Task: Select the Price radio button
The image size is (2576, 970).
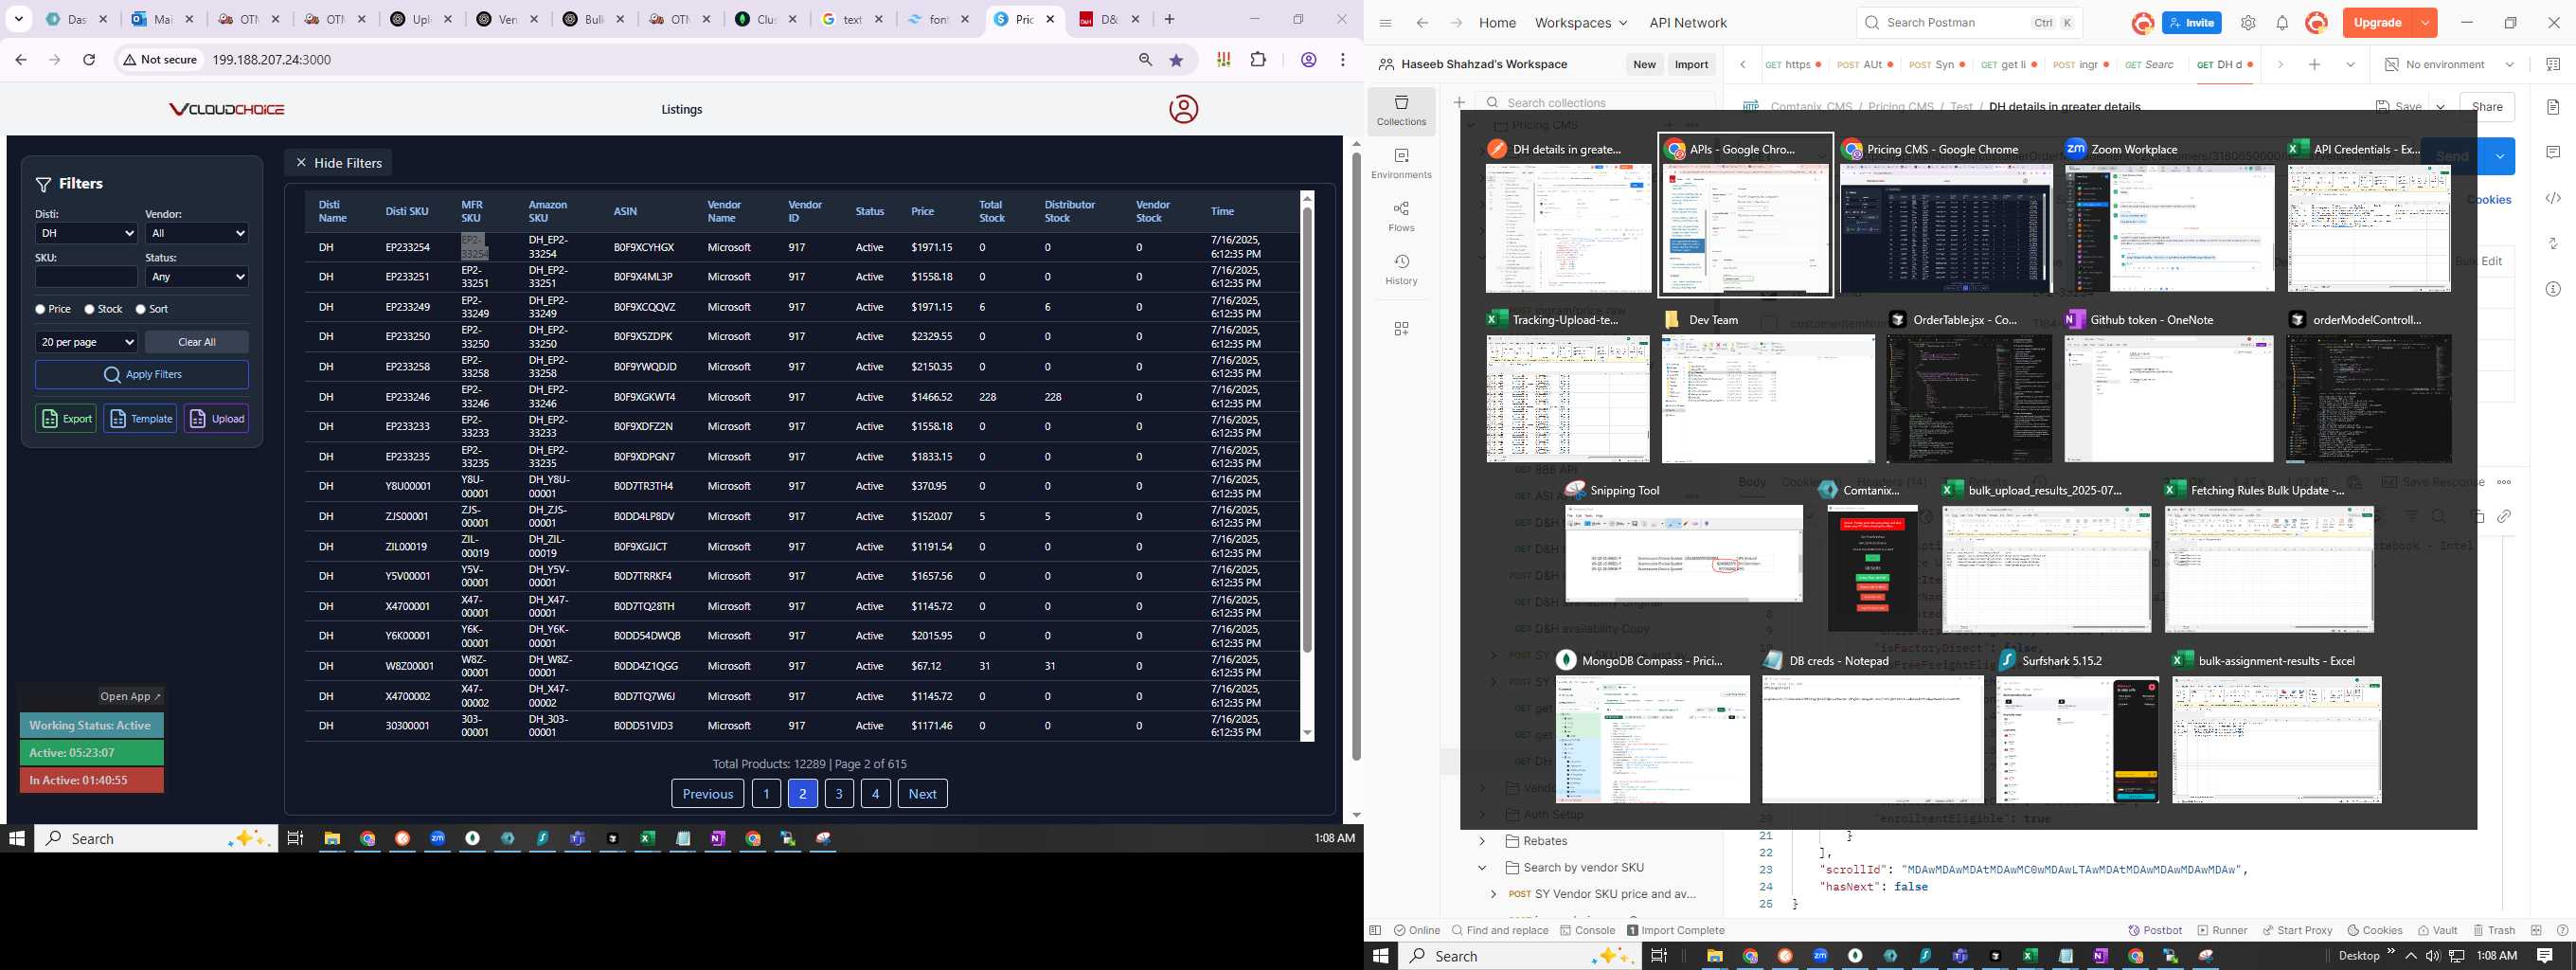Action: (40, 310)
